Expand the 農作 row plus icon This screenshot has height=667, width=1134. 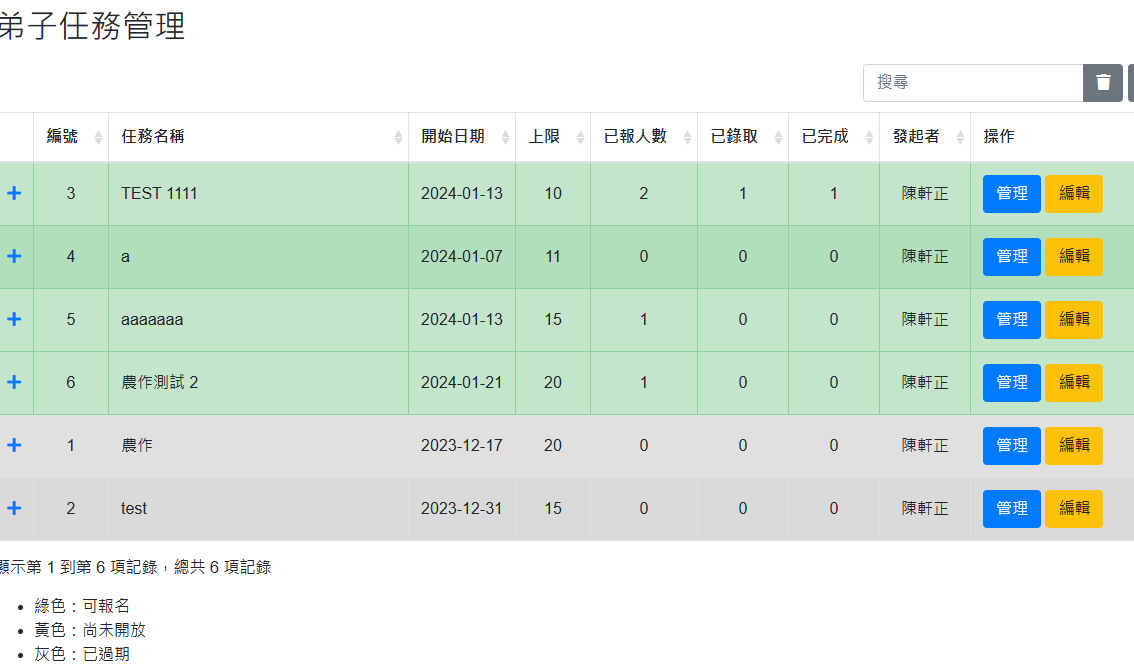coord(14,446)
